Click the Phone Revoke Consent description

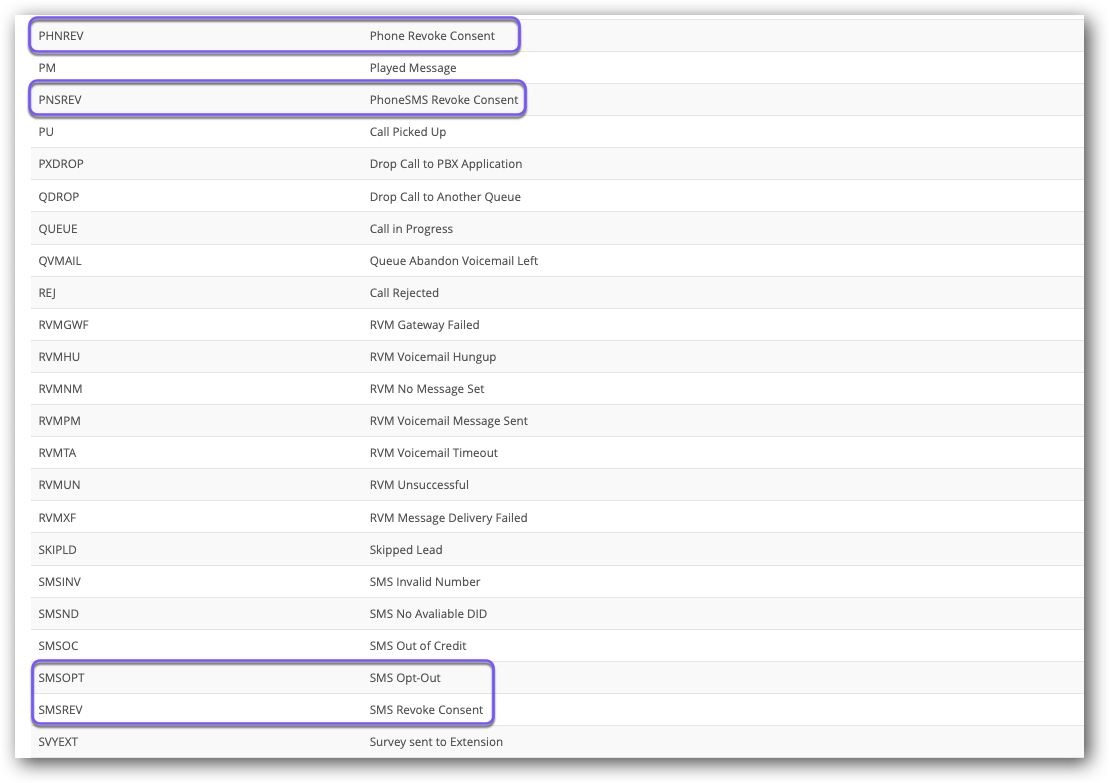click(x=432, y=36)
